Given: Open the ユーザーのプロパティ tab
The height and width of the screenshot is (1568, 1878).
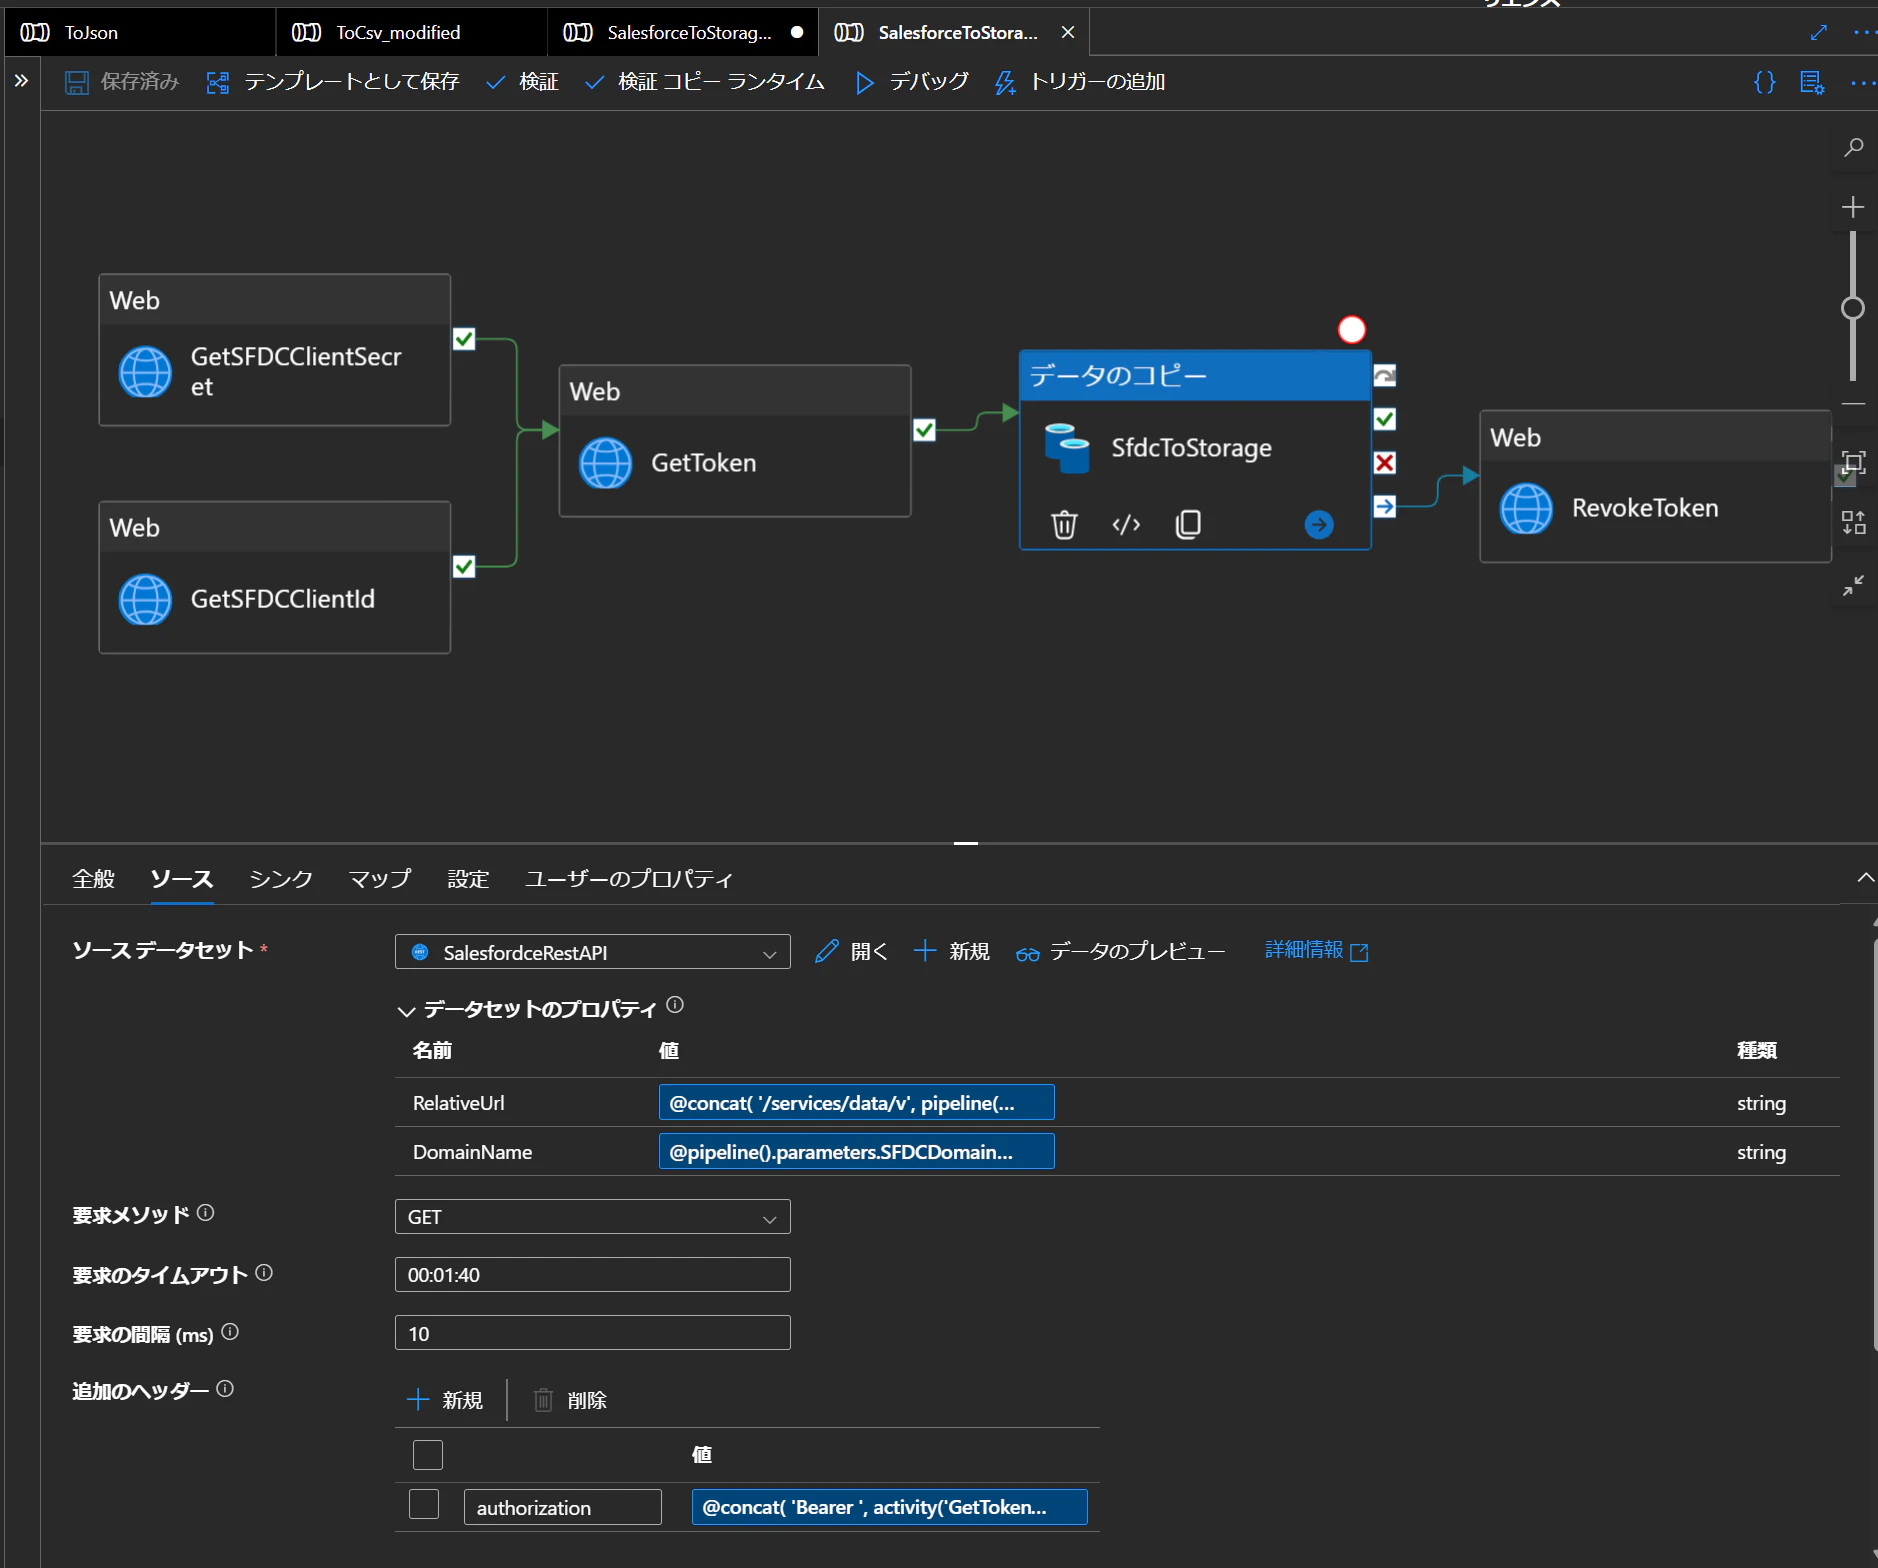Looking at the screenshot, I should 629,879.
